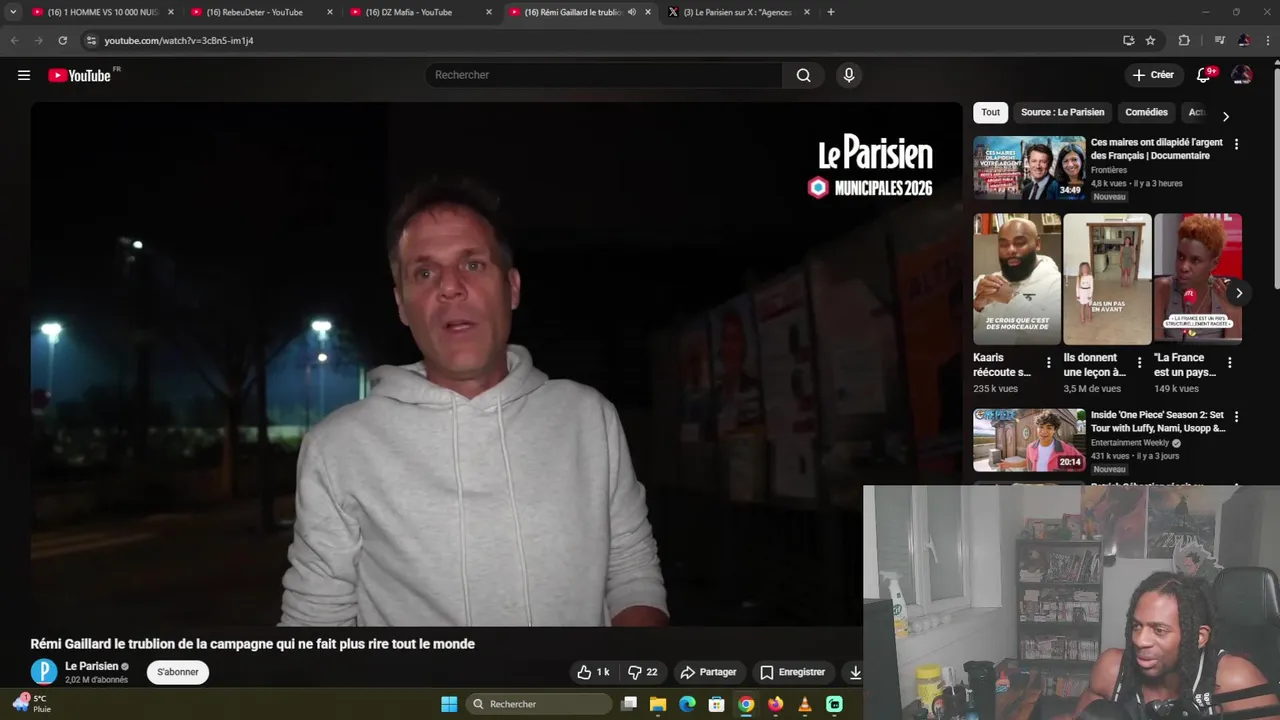Click the Enregistrer save button
This screenshot has height=720, width=1280.
click(x=793, y=672)
